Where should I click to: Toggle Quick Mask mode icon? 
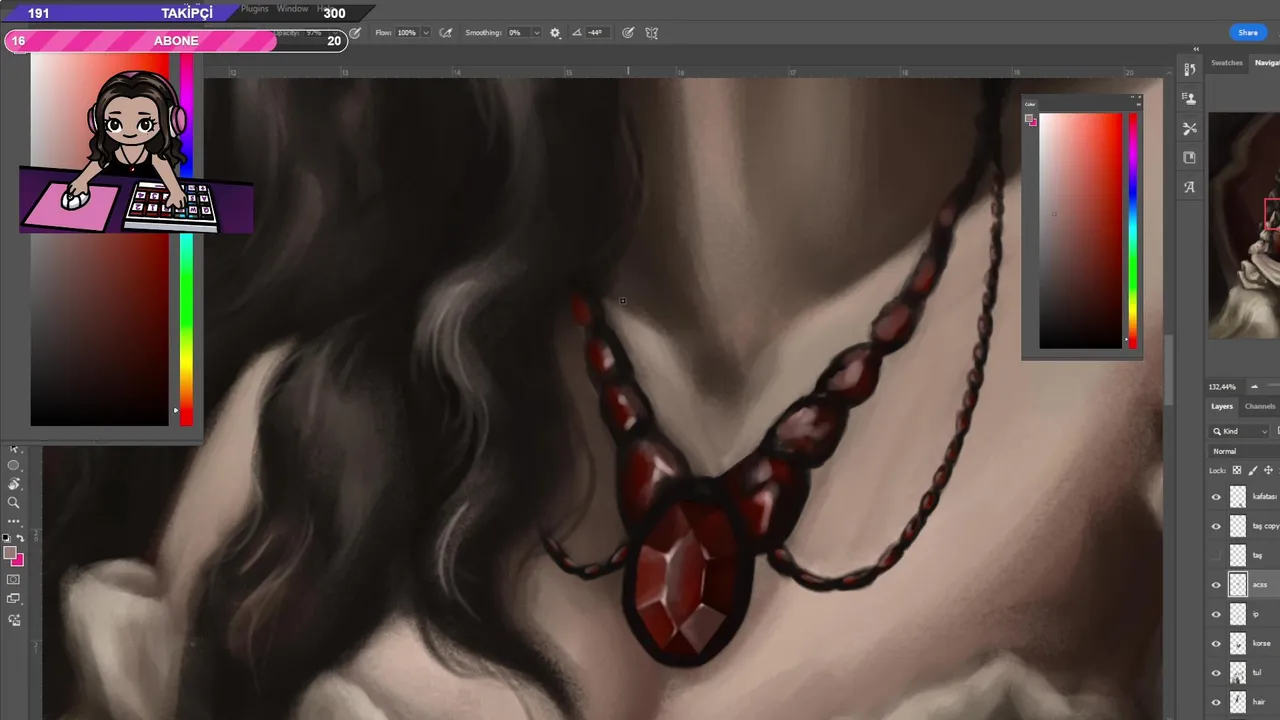[14, 579]
